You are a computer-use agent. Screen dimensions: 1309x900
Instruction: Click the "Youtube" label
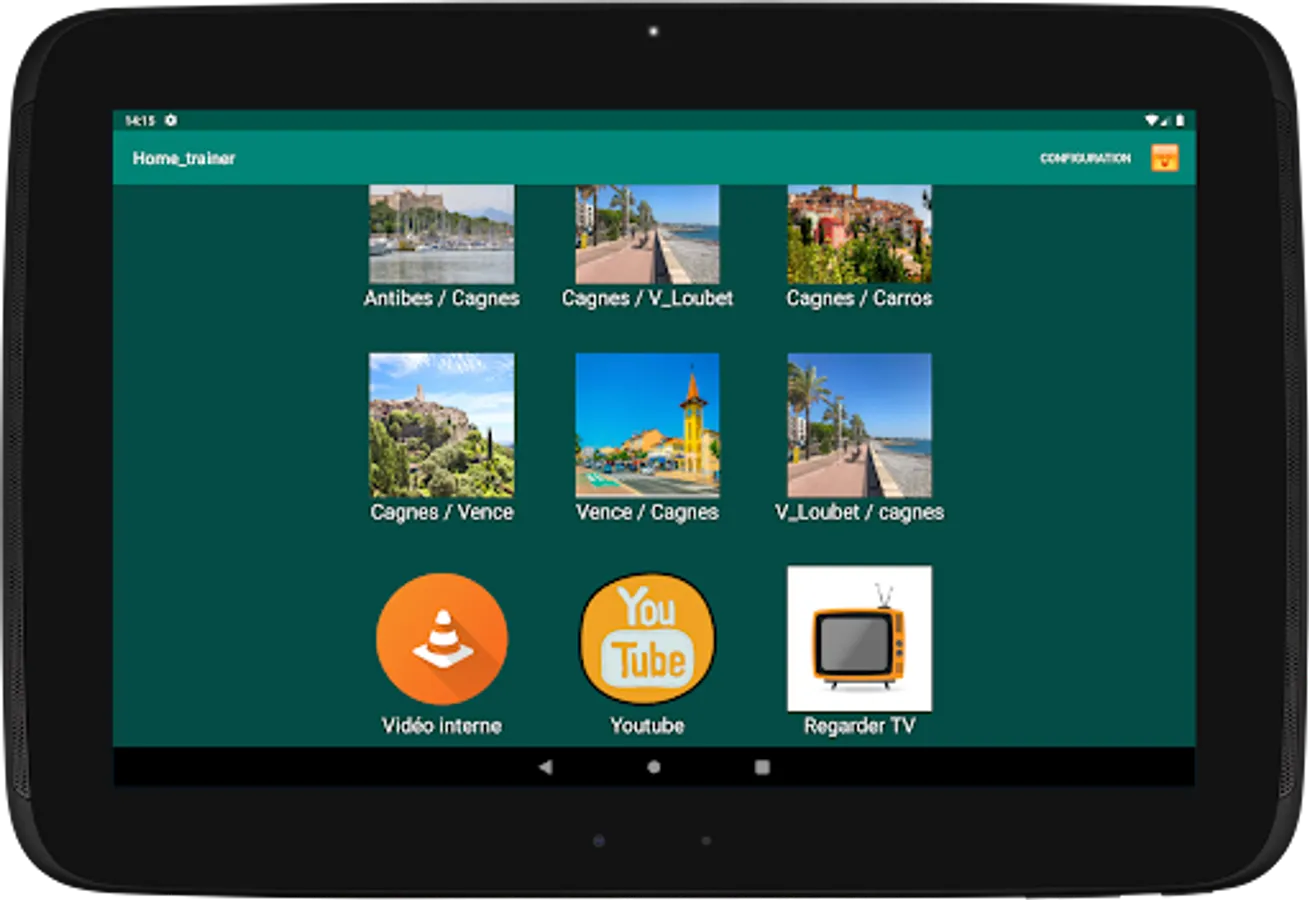[x=648, y=726]
